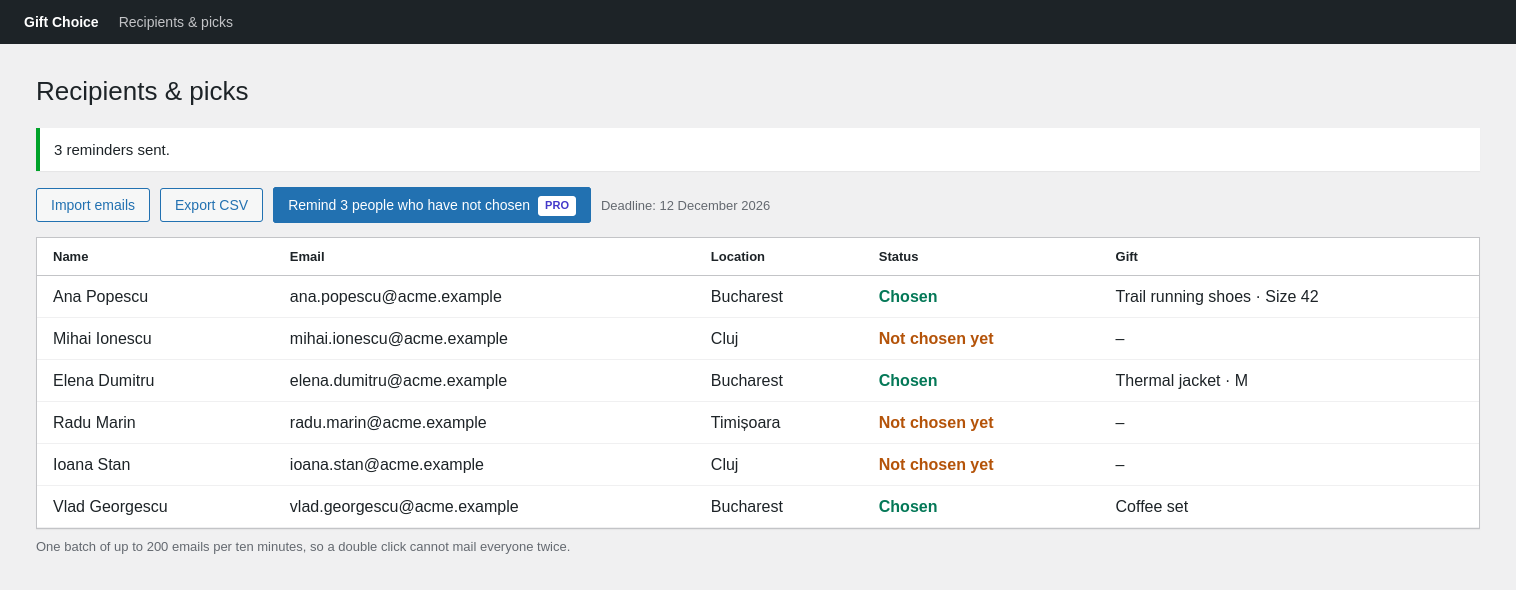Image resolution: width=1516 pixels, height=590 pixels.
Task: Click Ioana Stan's Not chosen yet status
Action: tap(936, 465)
